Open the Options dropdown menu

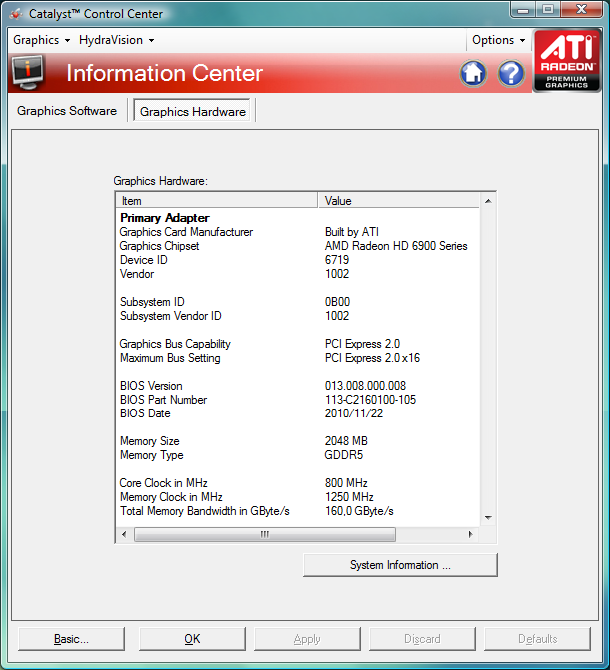498,40
